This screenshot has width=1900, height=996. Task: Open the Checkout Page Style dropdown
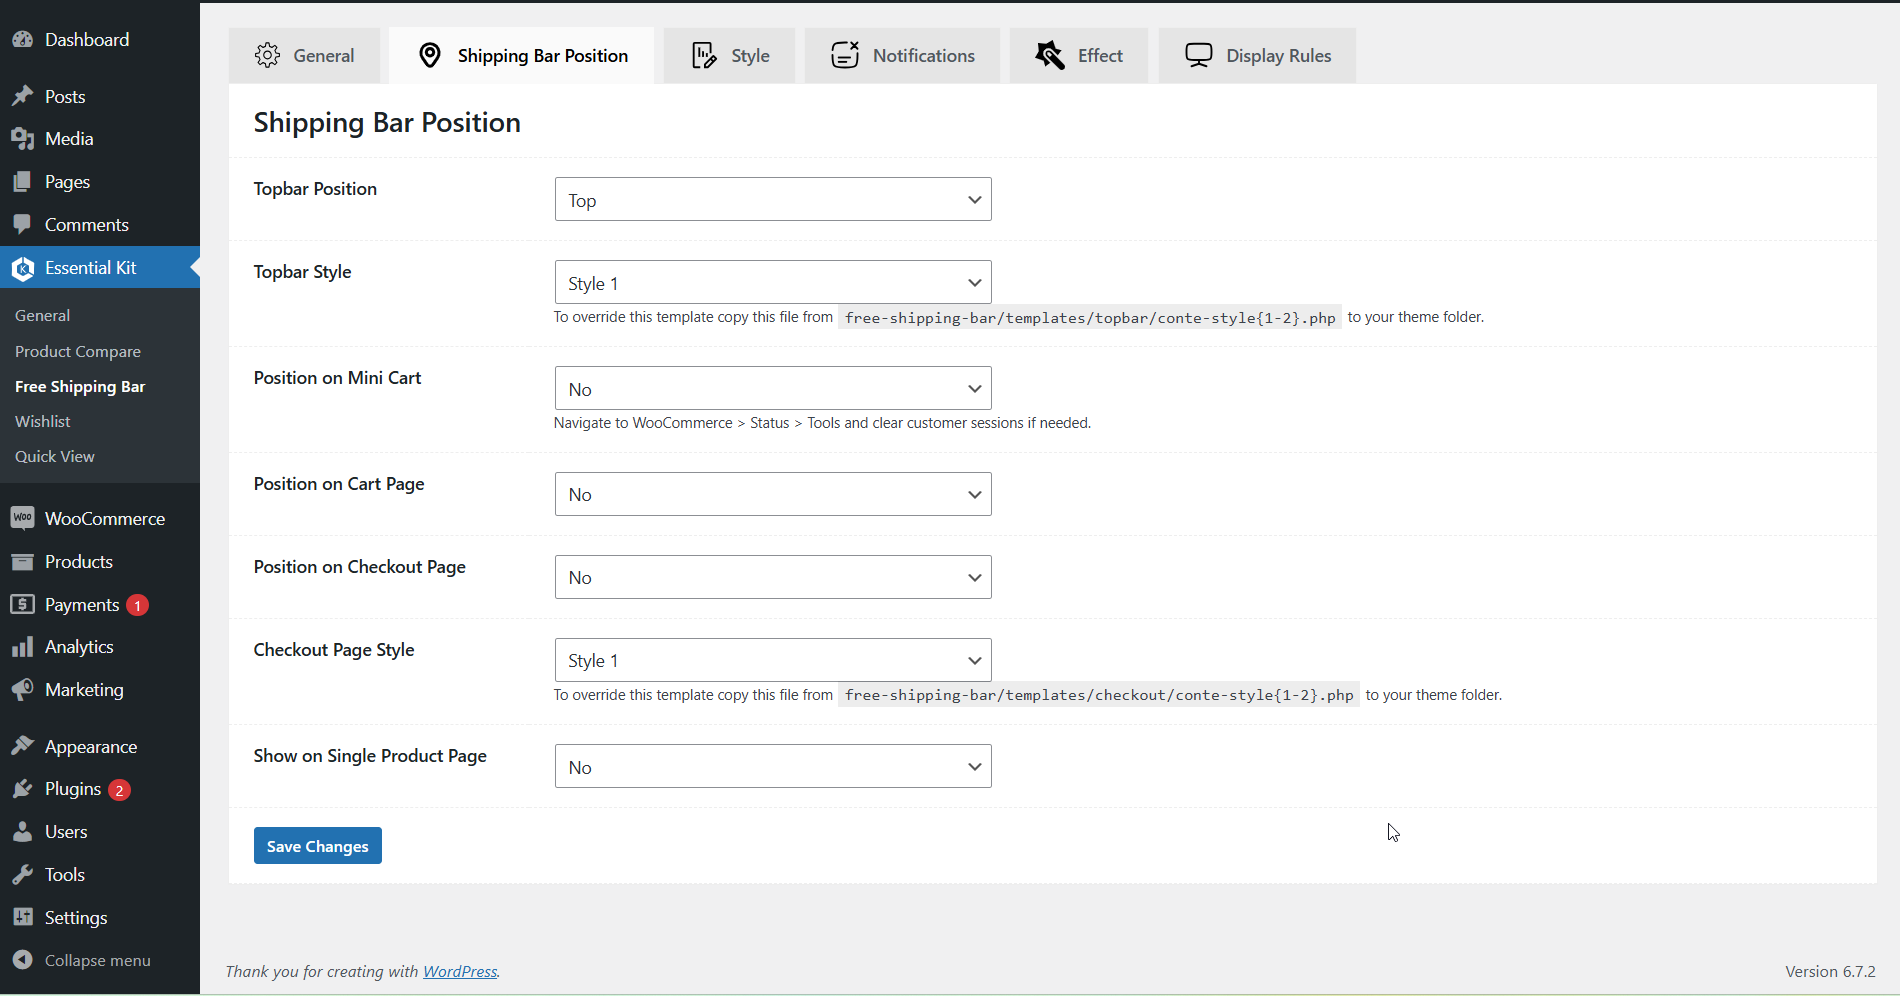(x=773, y=660)
